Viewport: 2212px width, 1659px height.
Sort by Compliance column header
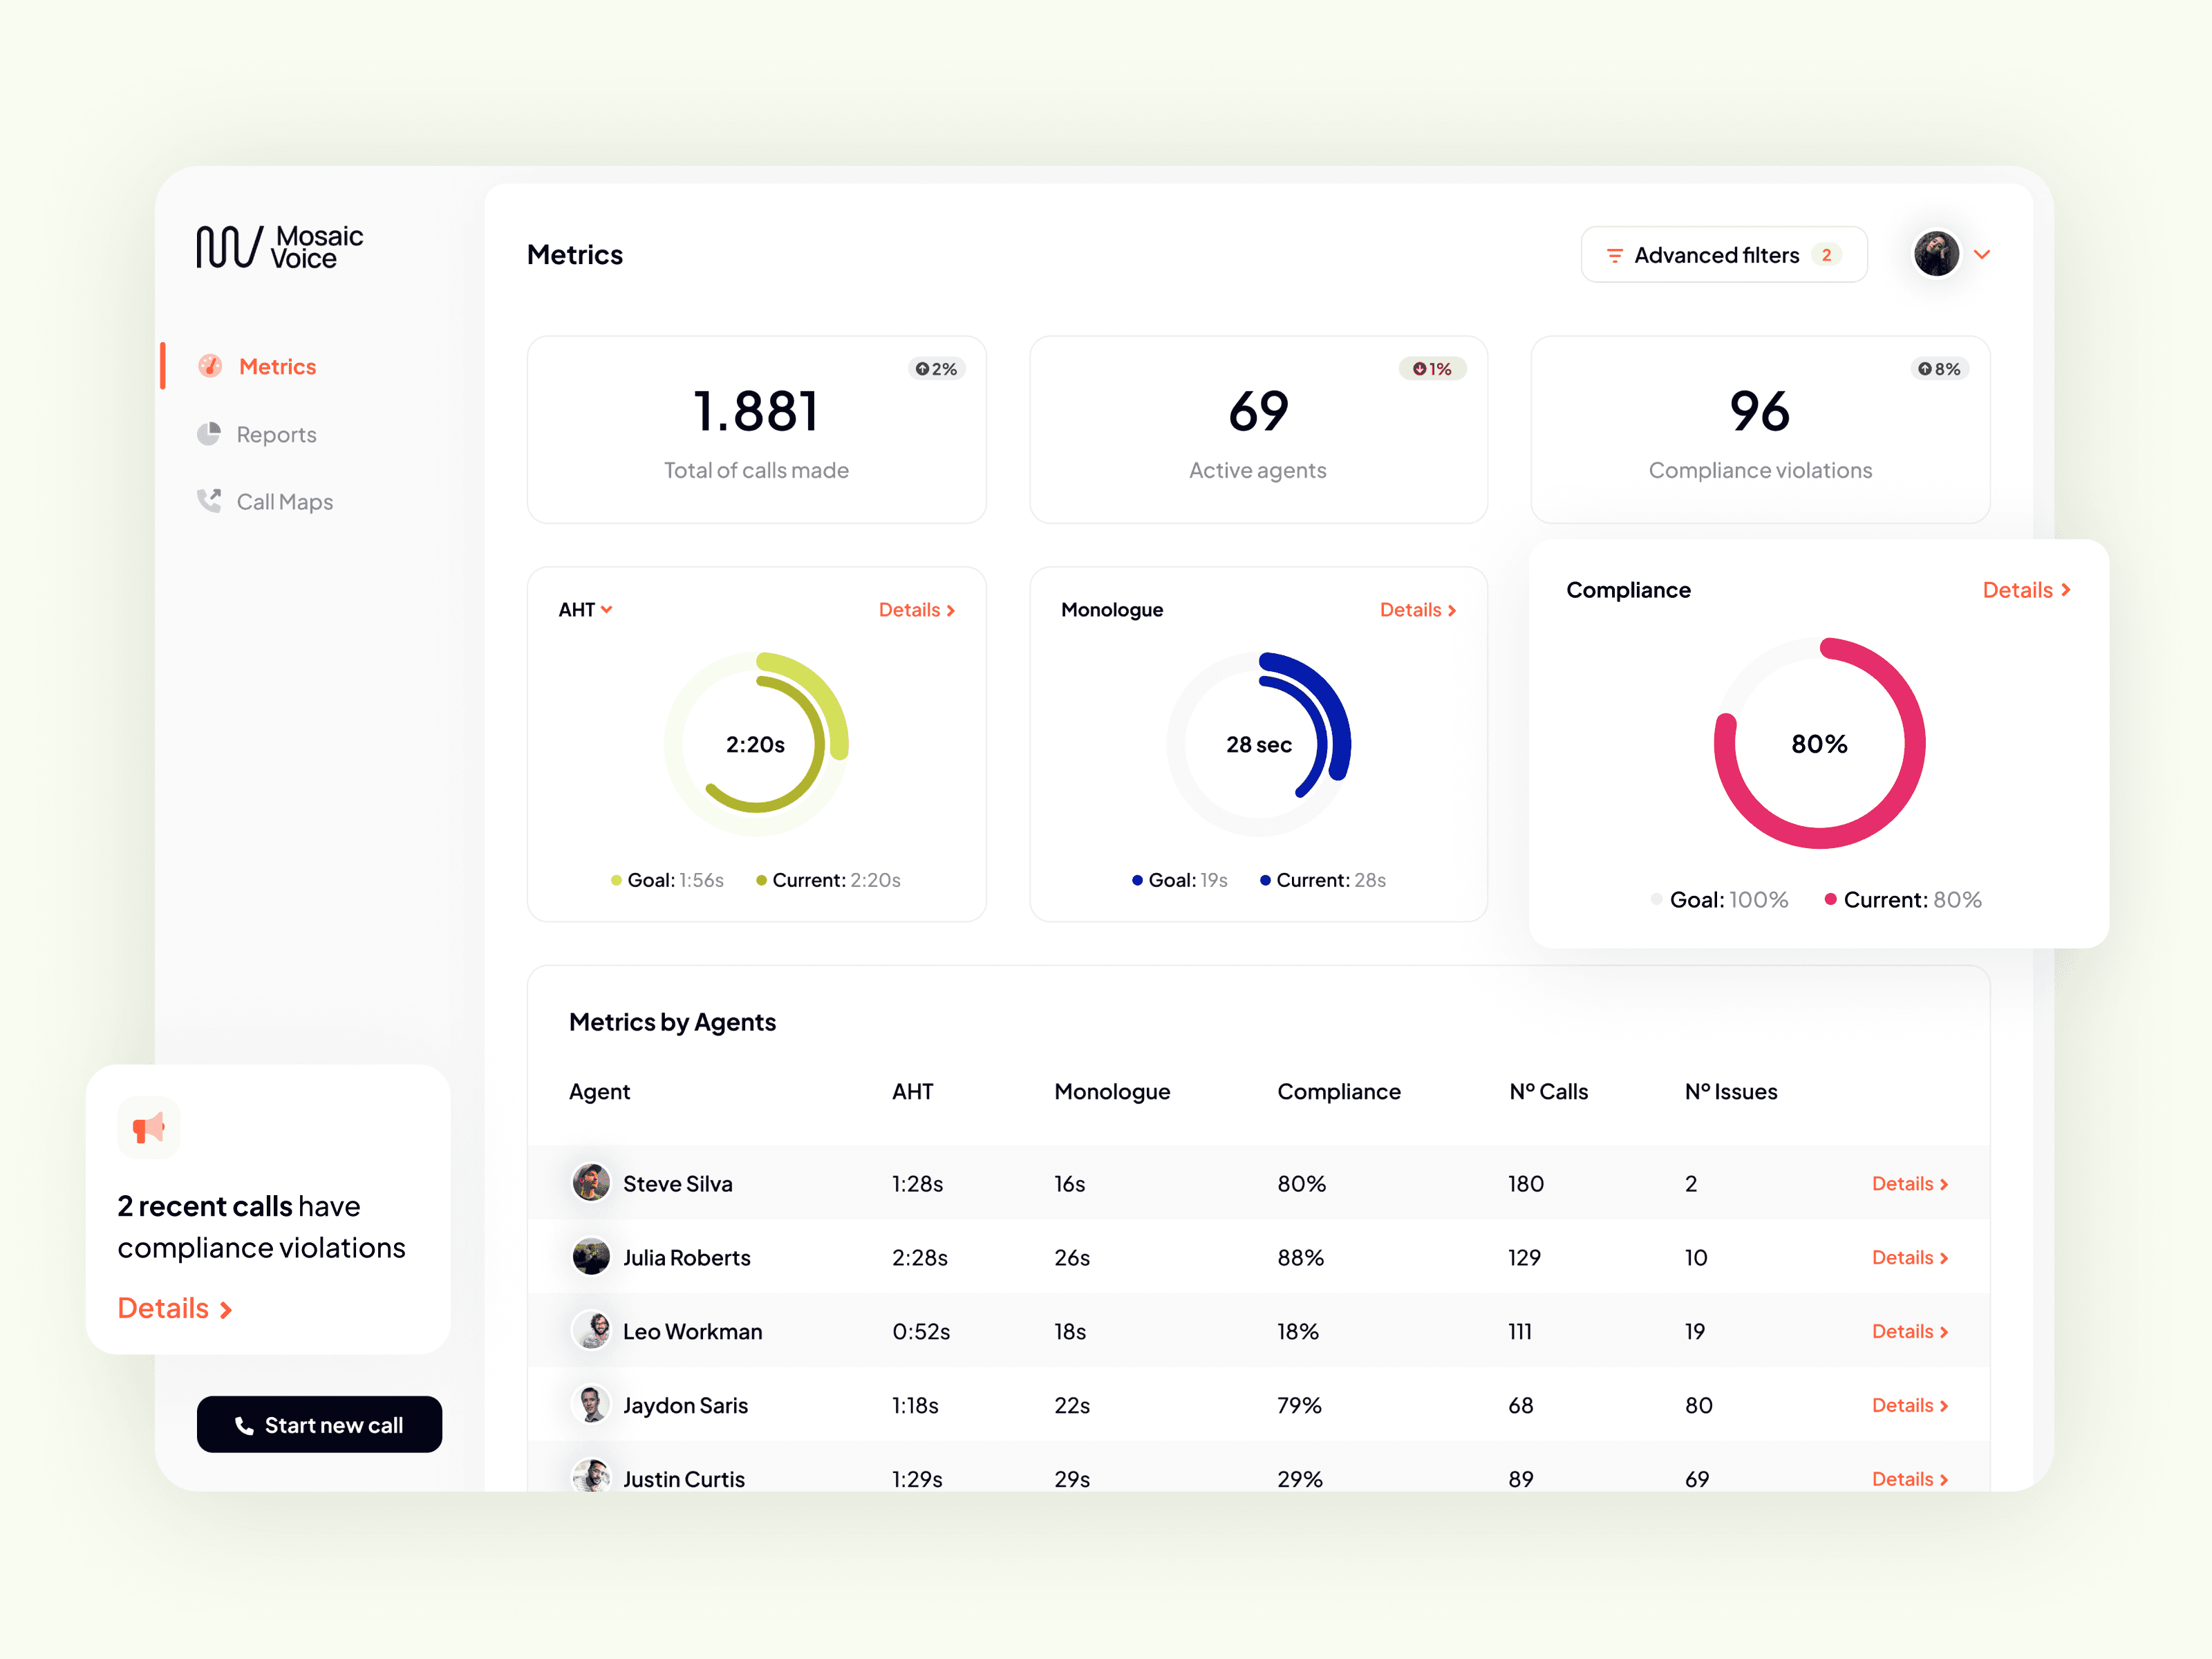[1338, 1091]
